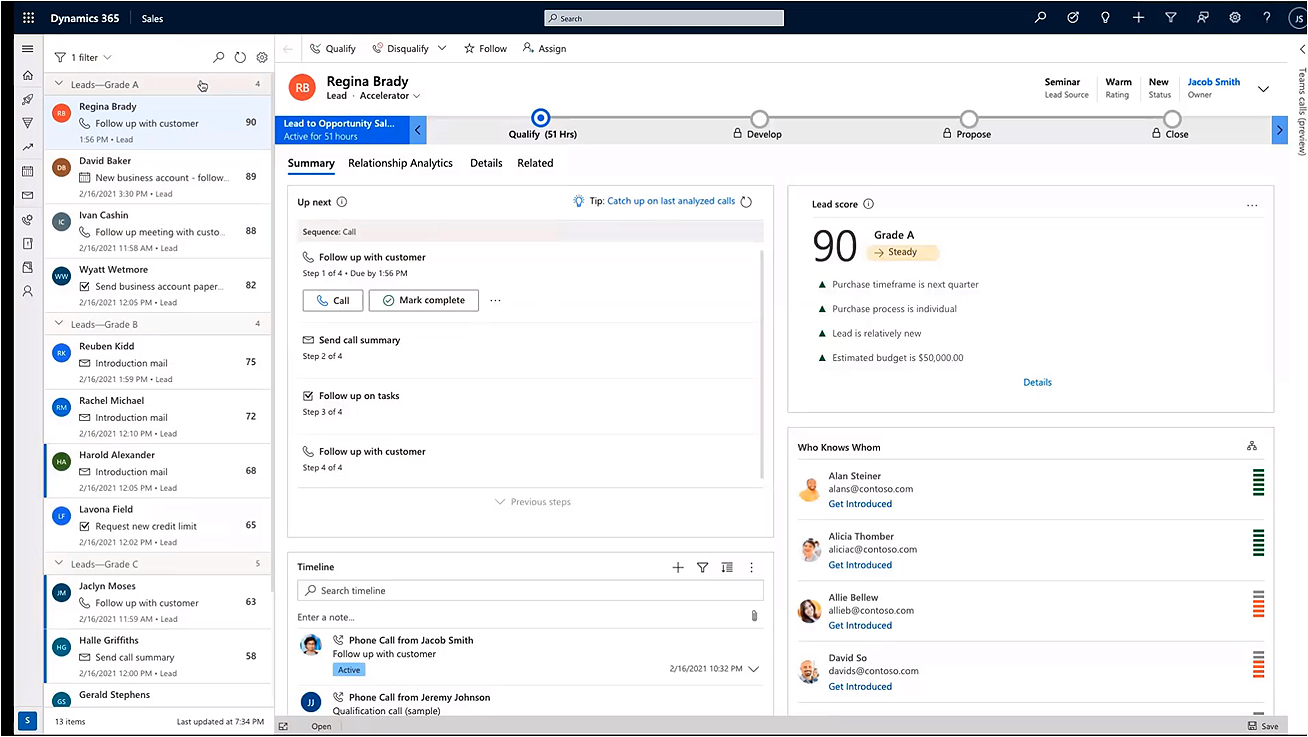The image size is (1308, 737).
Task: Open the Details tab
Action: pos(486,163)
